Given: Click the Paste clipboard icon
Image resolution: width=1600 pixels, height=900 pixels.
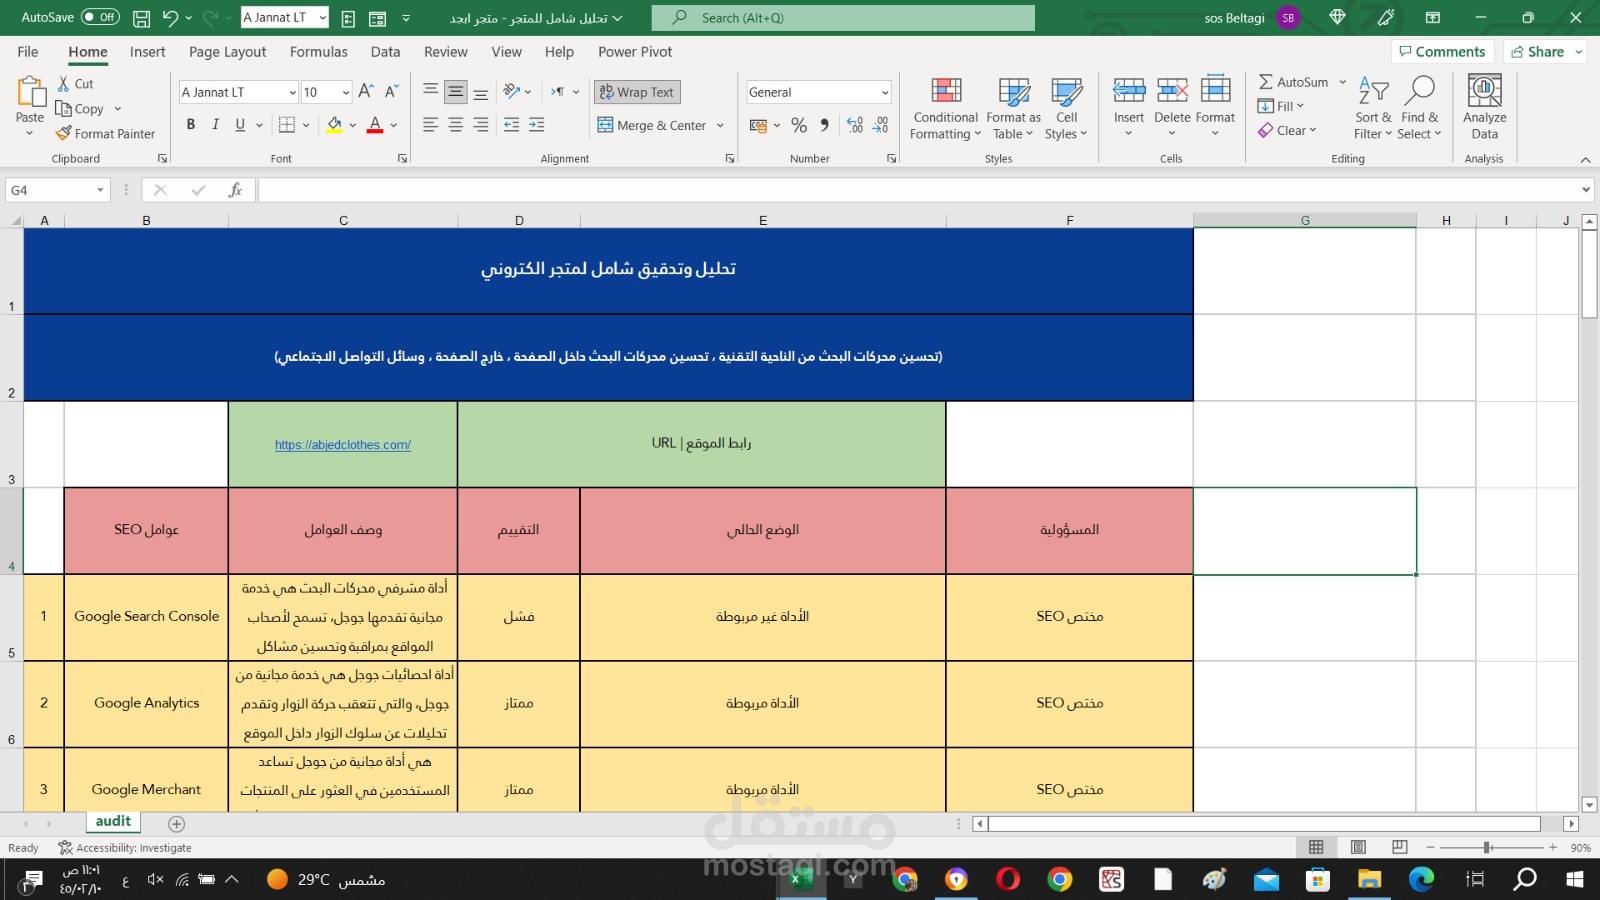Looking at the screenshot, I should 30,92.
